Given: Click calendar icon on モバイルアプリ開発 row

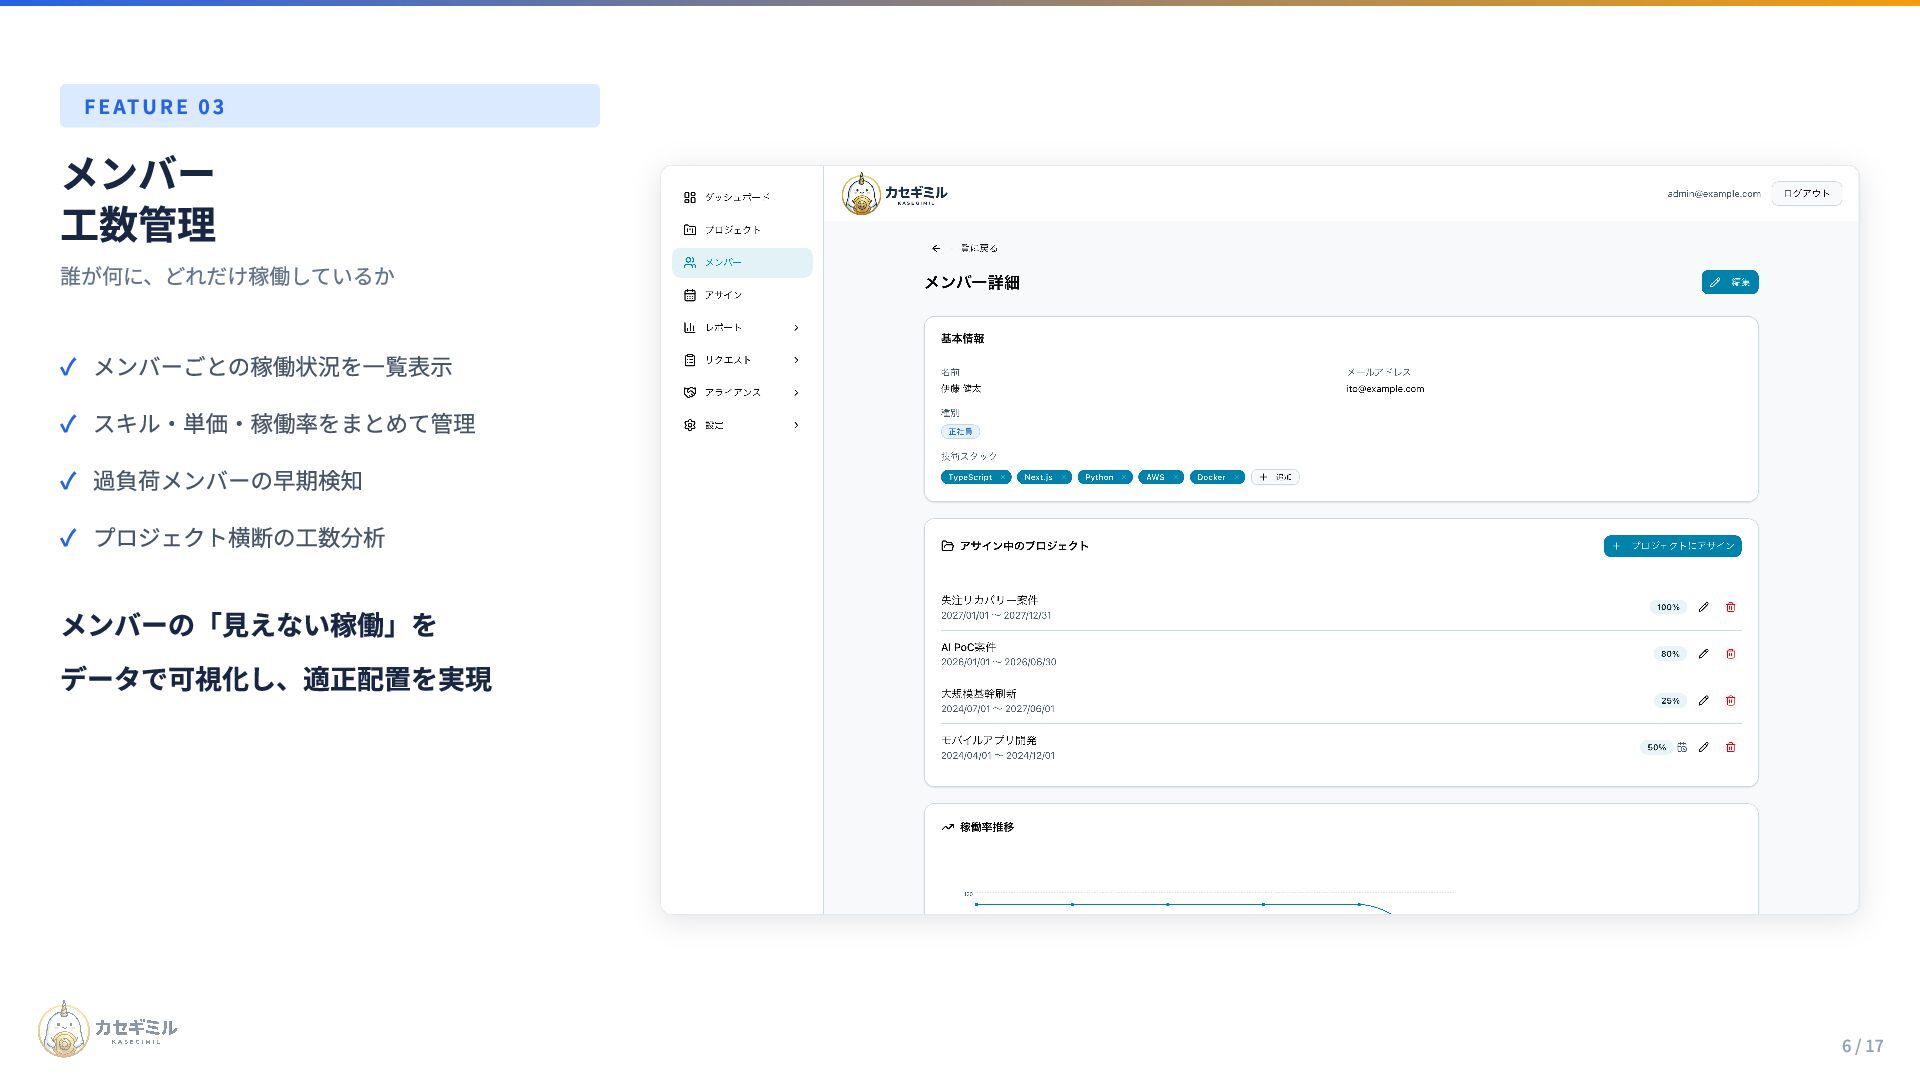Looking at the screenshot, I should click(1682, 747).
